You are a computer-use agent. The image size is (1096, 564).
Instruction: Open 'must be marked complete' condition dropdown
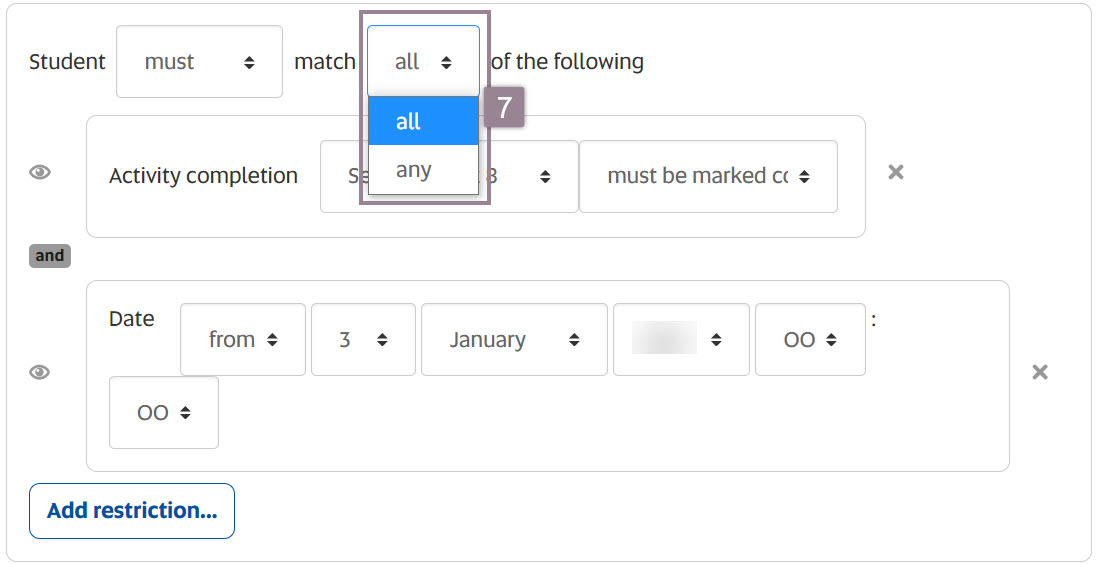pos(708,177)
